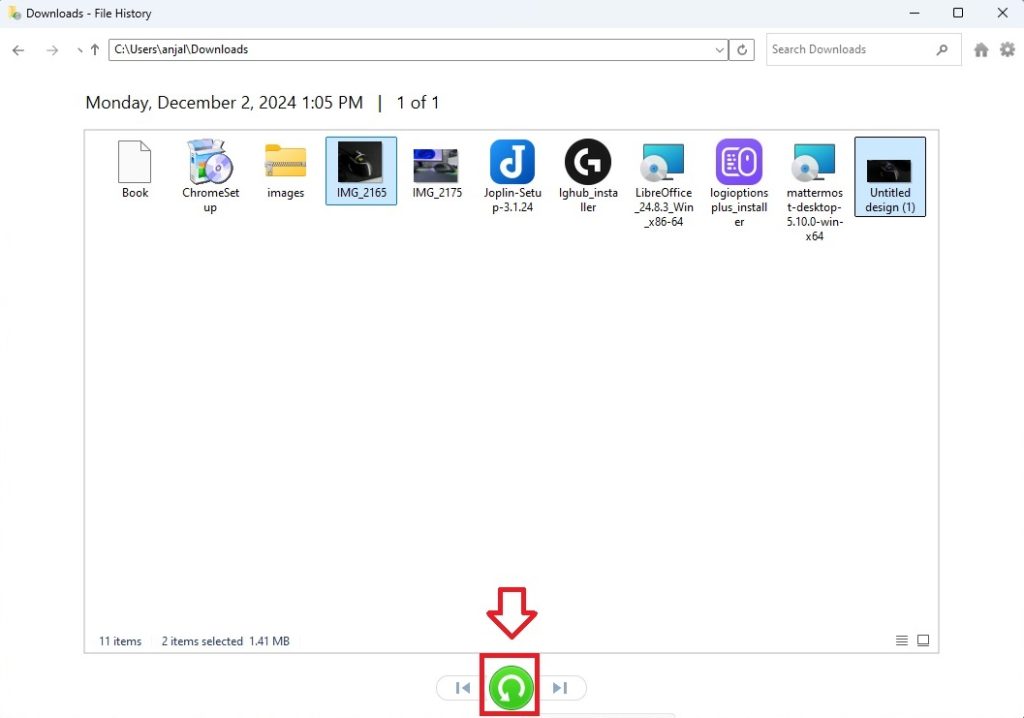Click the File History title bar icon
This screenshot has height=718, width=1024.
(x=14, y=12)
